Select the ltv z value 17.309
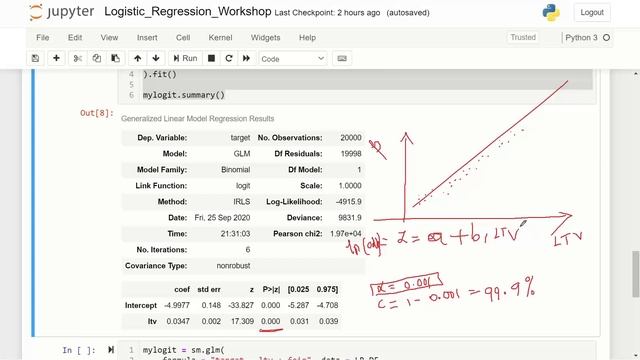This screenshot has height=360, width=640. pos(242,321)
